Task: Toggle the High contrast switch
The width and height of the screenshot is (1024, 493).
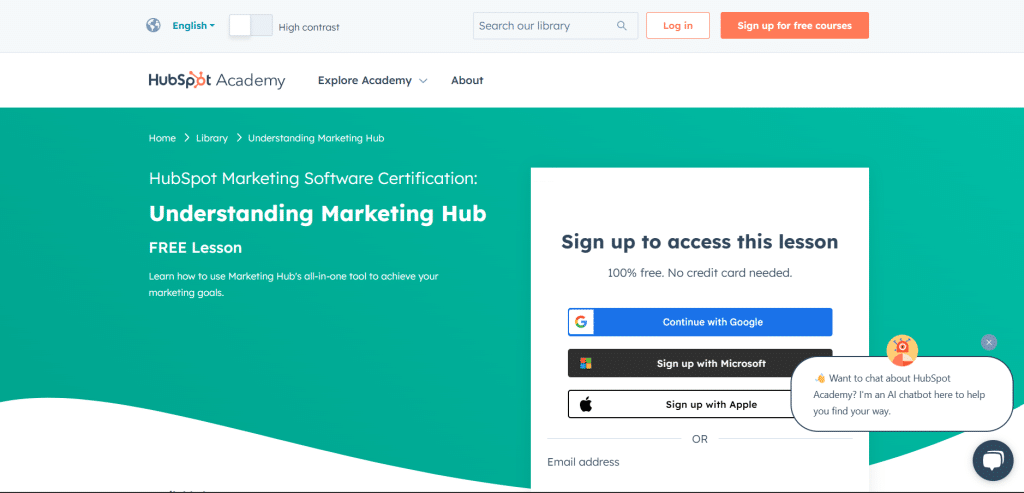Action: 251,25
